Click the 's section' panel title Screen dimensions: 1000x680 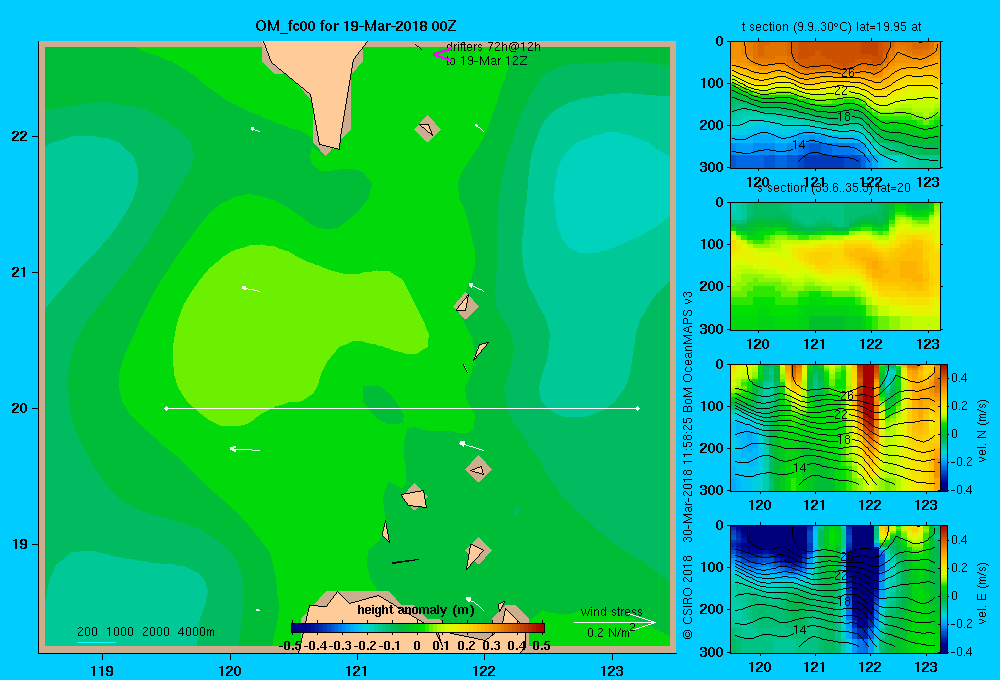834,188
